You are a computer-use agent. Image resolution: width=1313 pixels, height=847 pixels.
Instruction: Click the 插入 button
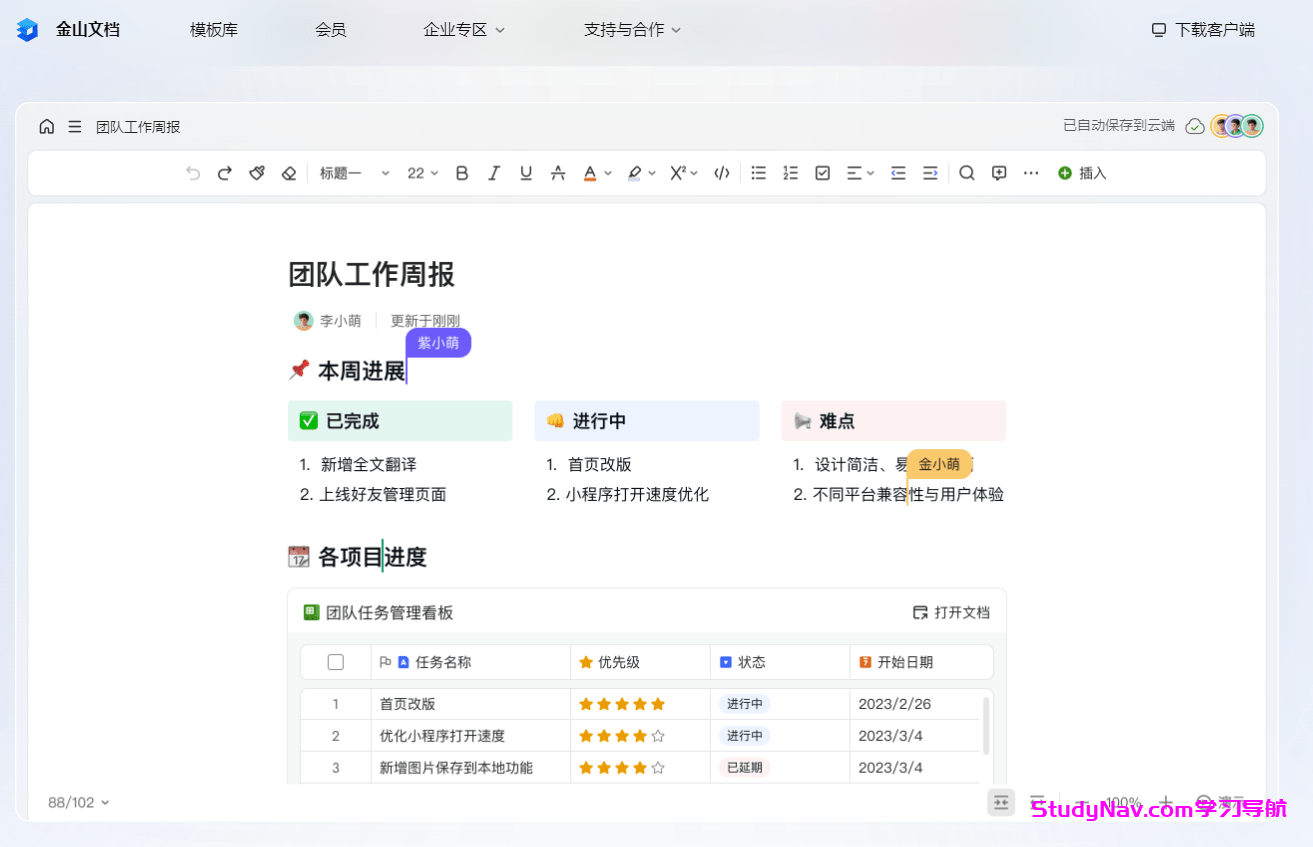point(1081,172)
